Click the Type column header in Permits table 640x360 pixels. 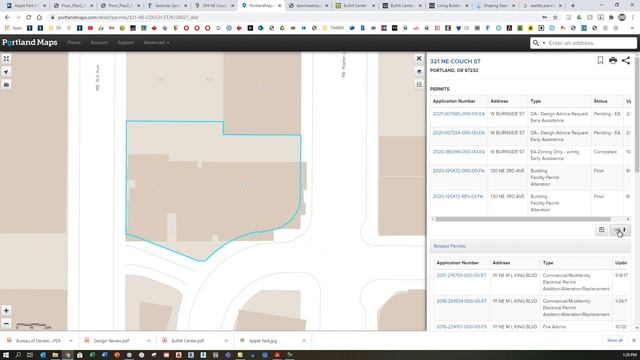pyautogui.click(x=536, y=101)
